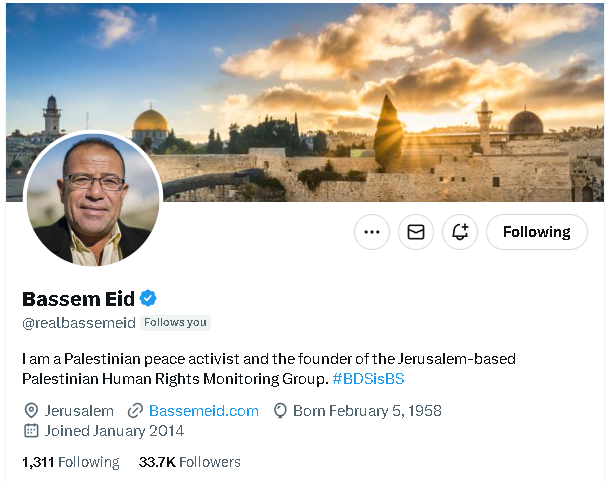
Task: Click the chain link icon before Bassemeid.com
Action: pyautogui.click(x=134, y=410)
